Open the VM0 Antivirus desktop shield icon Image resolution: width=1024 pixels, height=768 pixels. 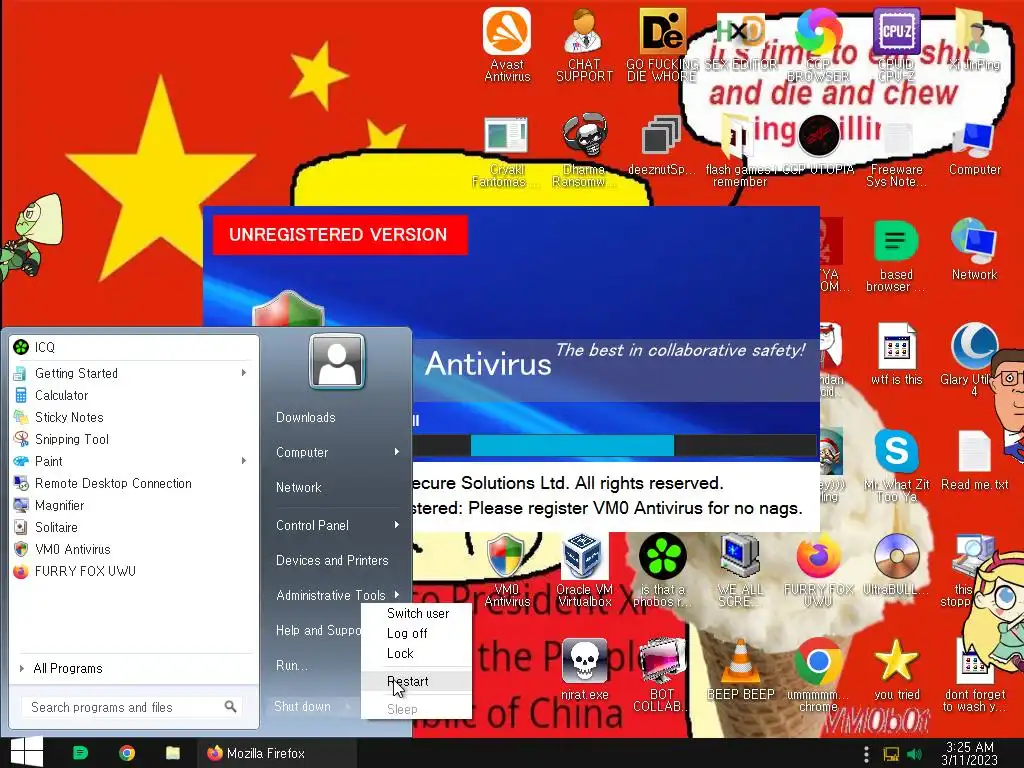[x=507, y=570]
